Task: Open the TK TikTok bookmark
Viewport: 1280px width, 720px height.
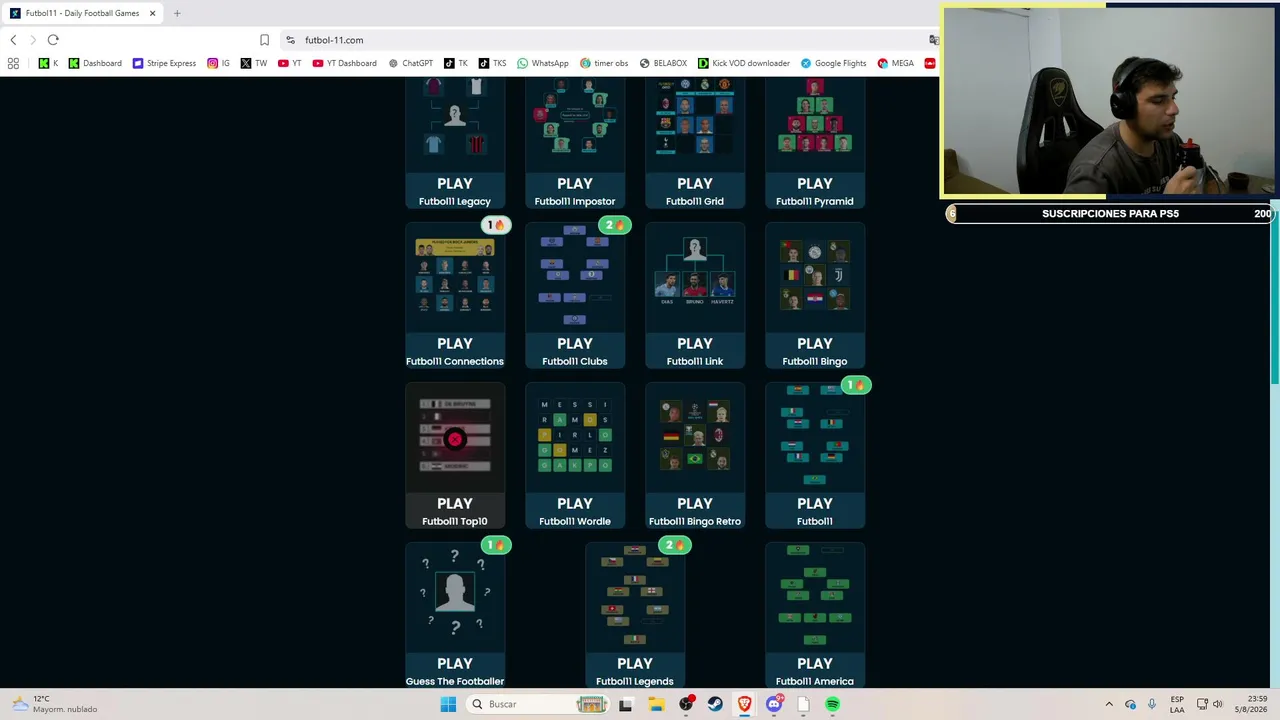Action: tap(456, 63)
